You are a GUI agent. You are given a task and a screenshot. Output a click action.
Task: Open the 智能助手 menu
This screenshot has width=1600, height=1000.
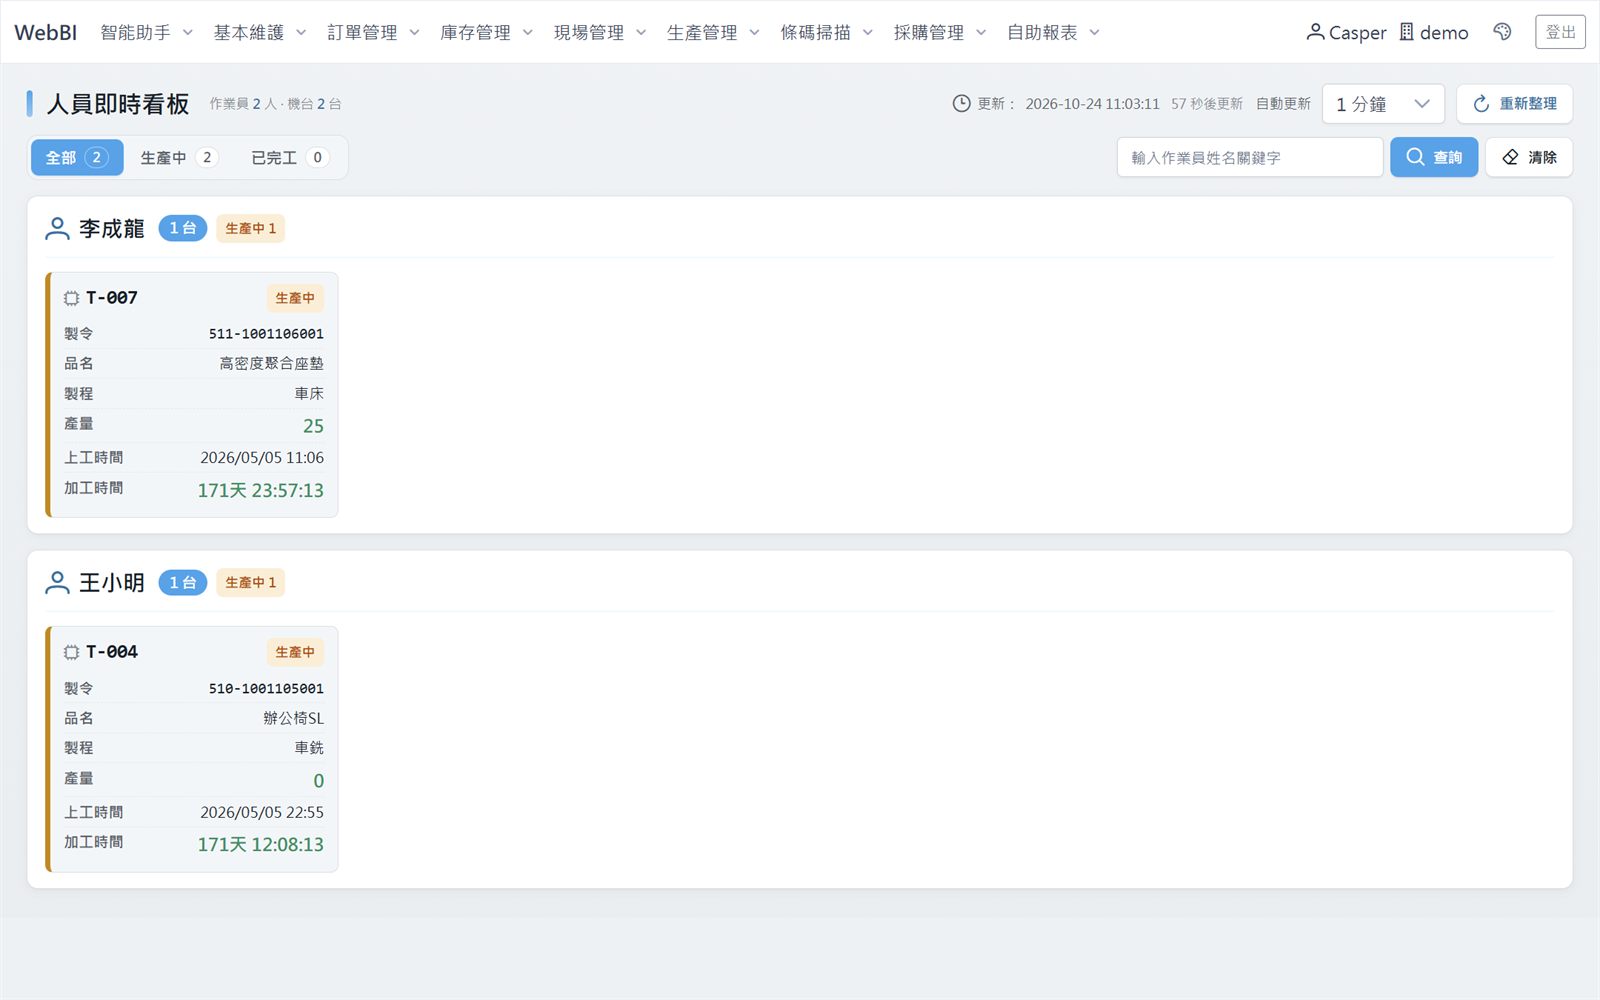coord(146,32)
